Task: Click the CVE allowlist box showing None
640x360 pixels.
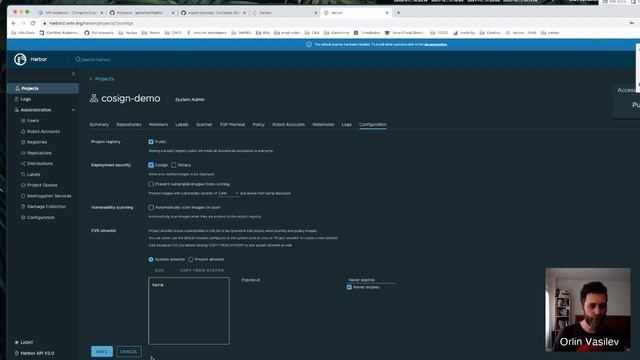Action: [189, 311]
